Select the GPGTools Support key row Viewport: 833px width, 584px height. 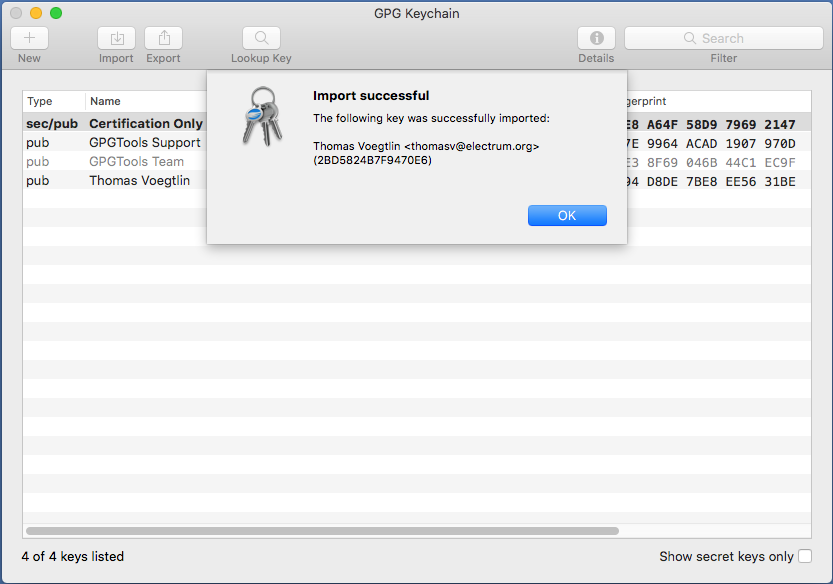[416, 143]
